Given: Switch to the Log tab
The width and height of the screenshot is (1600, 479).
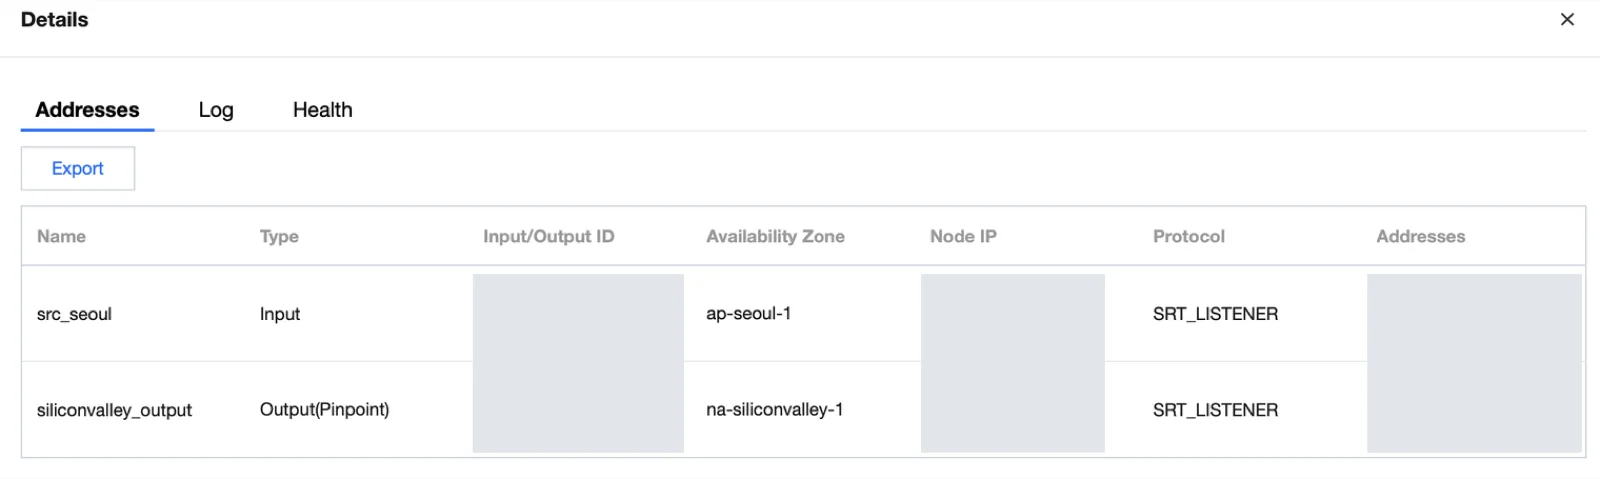Looking at the screenshot, I should pyautogui.click(x=216, y=110).
